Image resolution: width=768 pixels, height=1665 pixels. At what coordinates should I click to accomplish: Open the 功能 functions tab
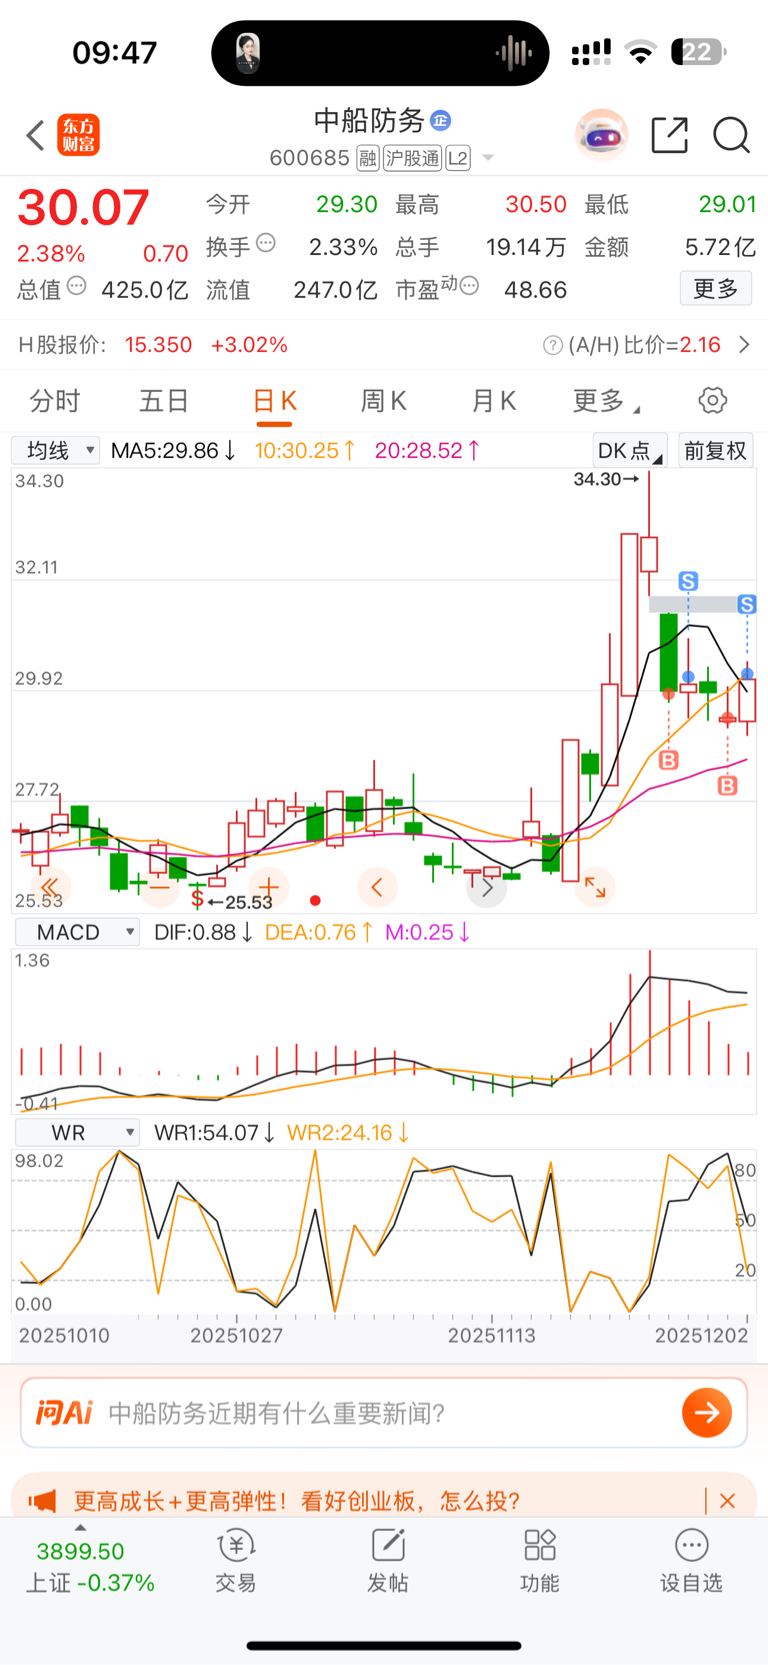(x=540, y=1561)
